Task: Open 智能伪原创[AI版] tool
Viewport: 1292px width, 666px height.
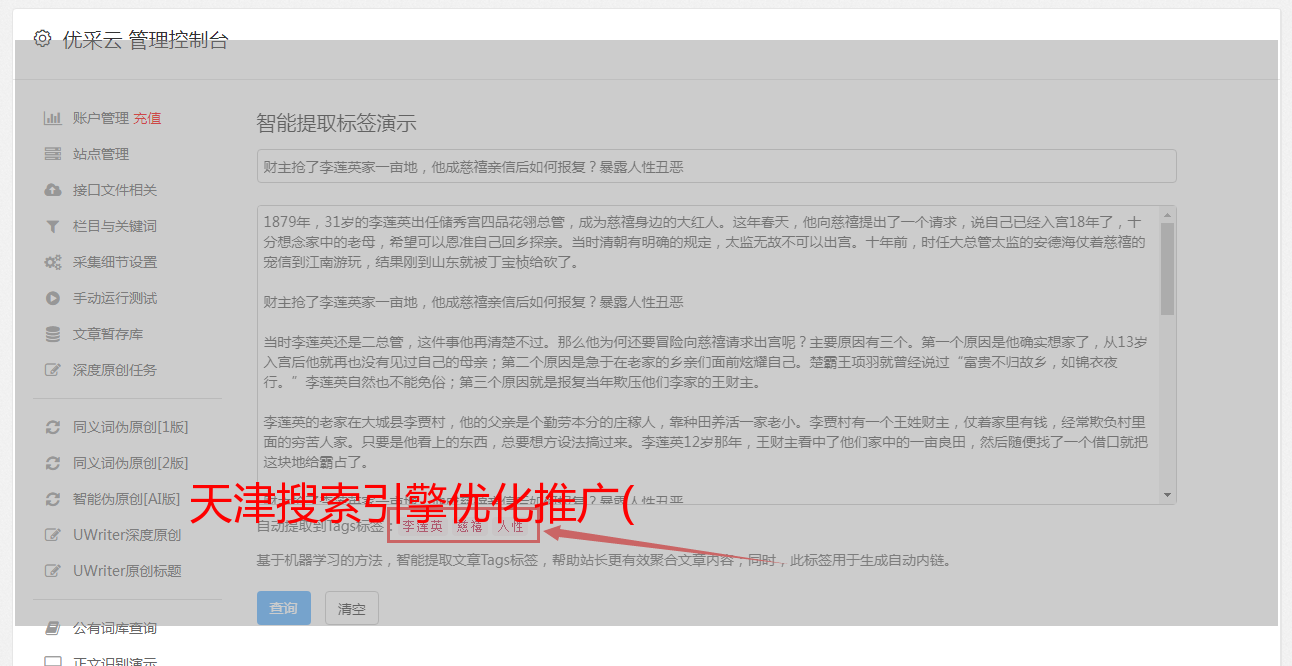Action: 127,499
